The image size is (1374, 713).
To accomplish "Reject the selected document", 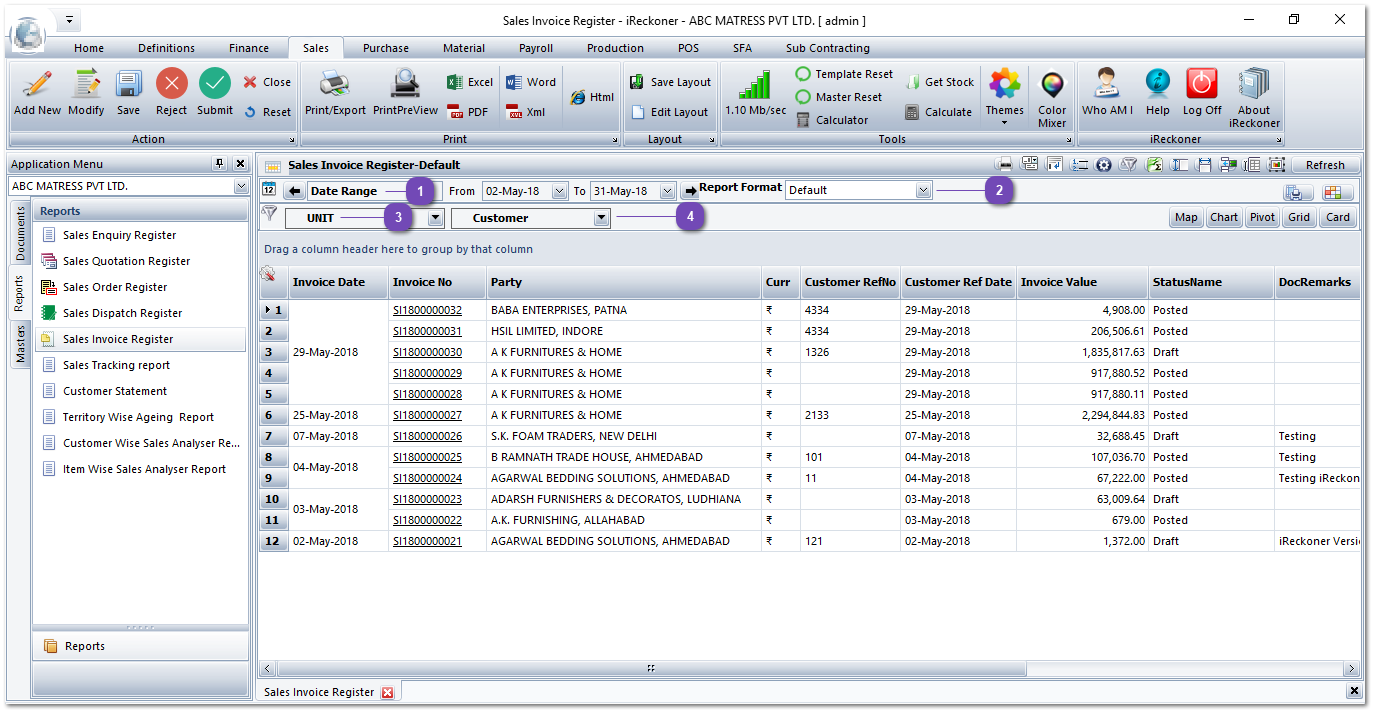I will (170, 95).
